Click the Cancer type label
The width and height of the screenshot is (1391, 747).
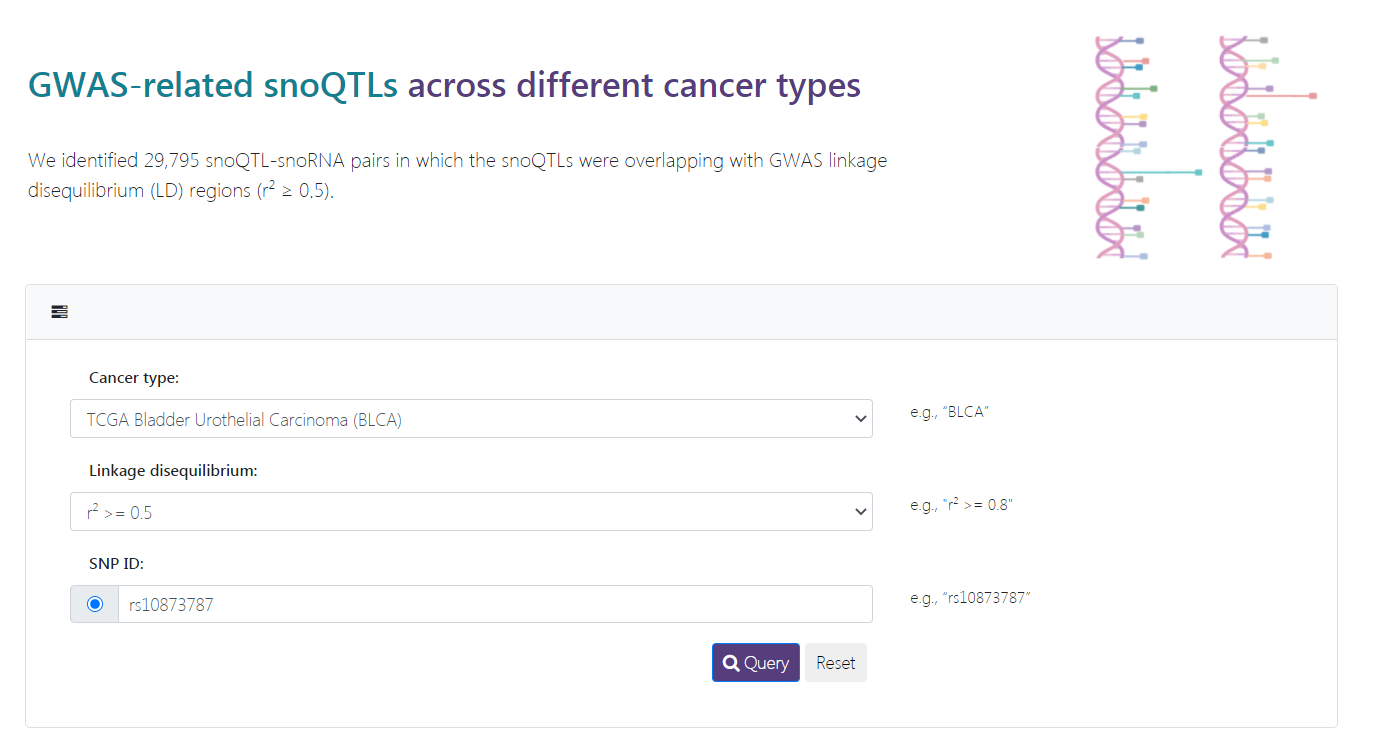coord(134,378)
